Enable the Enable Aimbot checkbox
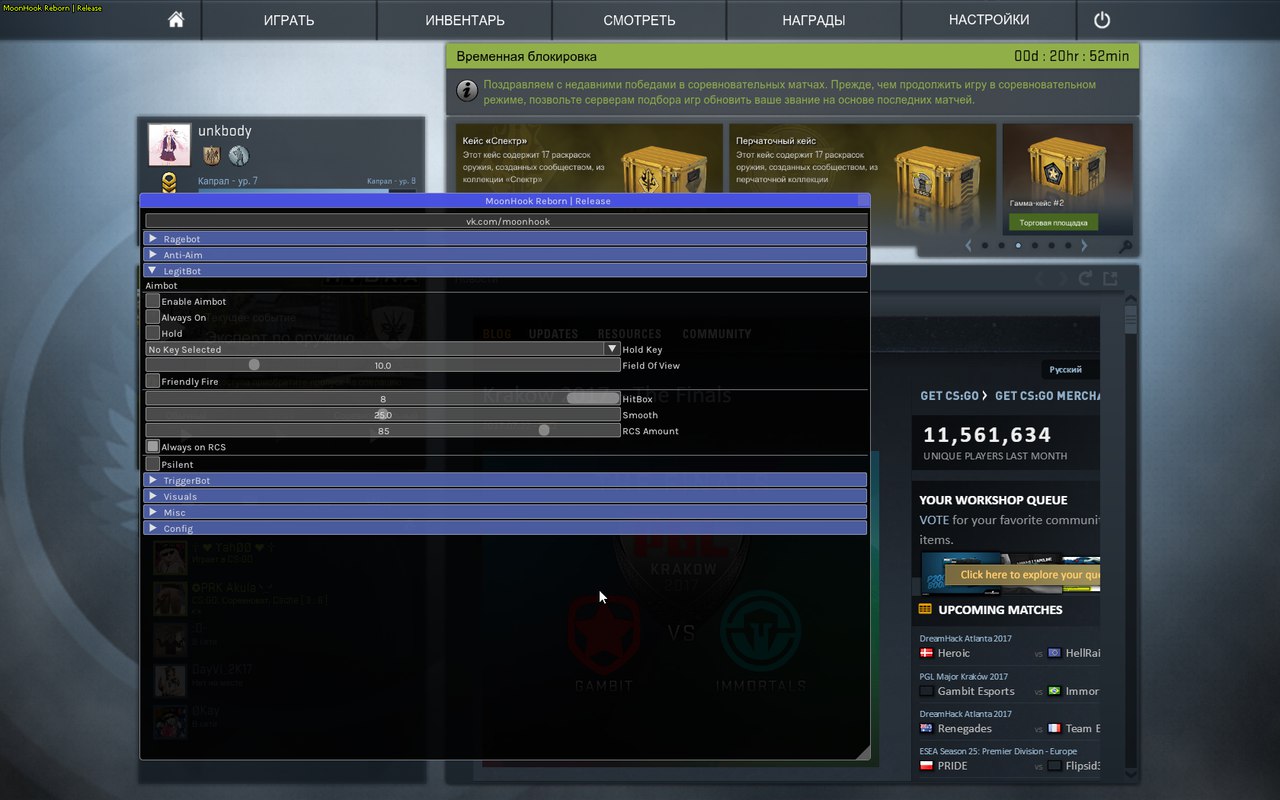 [153, 301]
